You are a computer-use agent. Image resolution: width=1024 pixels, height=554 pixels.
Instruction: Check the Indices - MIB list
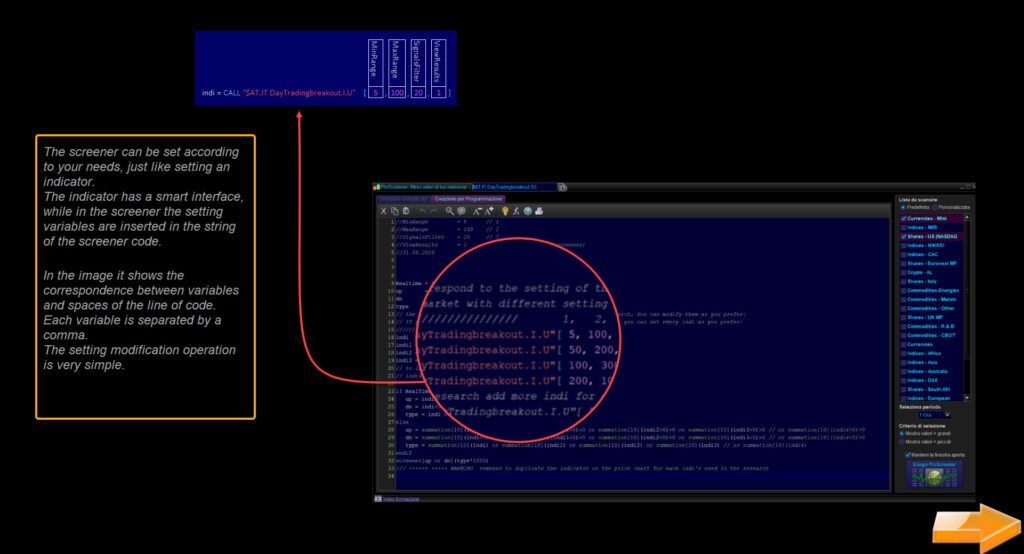[904, 227]
